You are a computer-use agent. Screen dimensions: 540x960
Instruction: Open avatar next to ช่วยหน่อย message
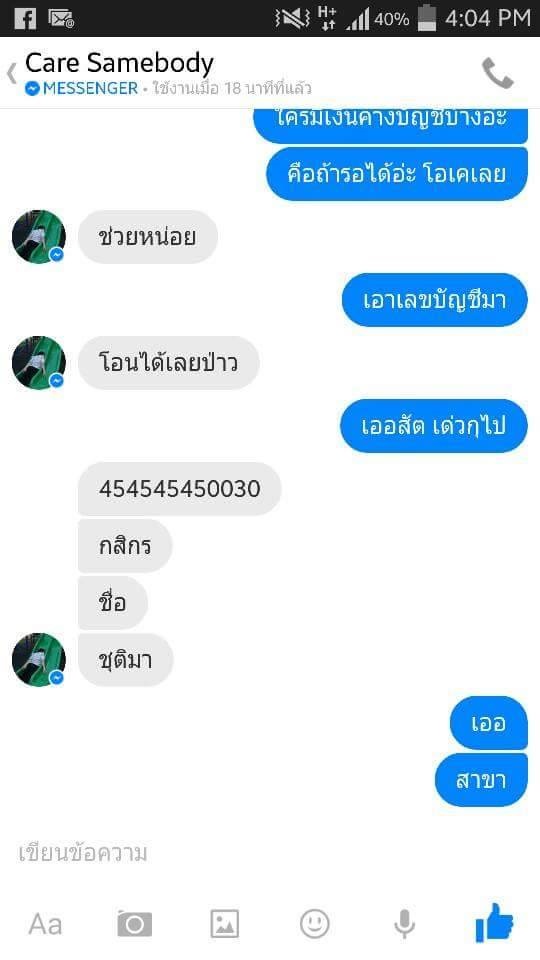pos(39,237)
